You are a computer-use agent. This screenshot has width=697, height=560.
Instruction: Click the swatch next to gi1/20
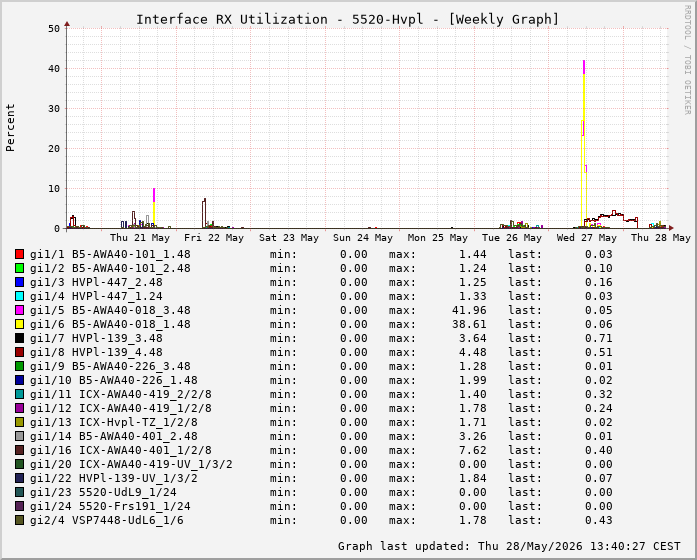(19, 464)
